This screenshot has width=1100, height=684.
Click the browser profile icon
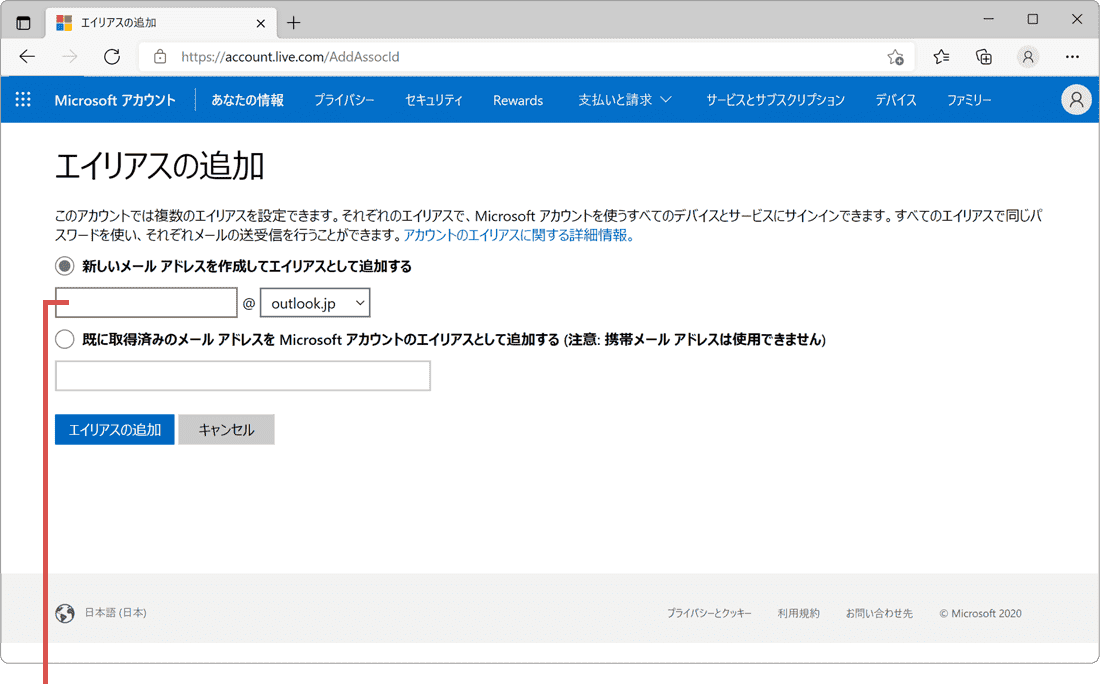coord(1028,57)
